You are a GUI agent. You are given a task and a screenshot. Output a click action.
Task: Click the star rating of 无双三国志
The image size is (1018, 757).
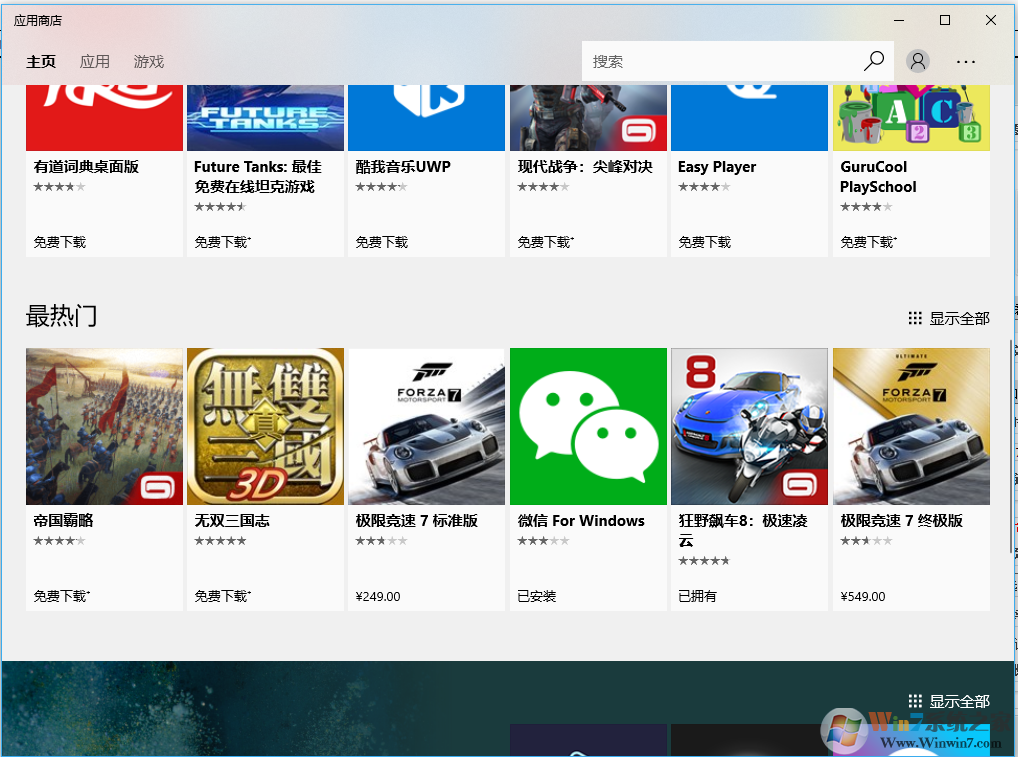tap(220, 541)
